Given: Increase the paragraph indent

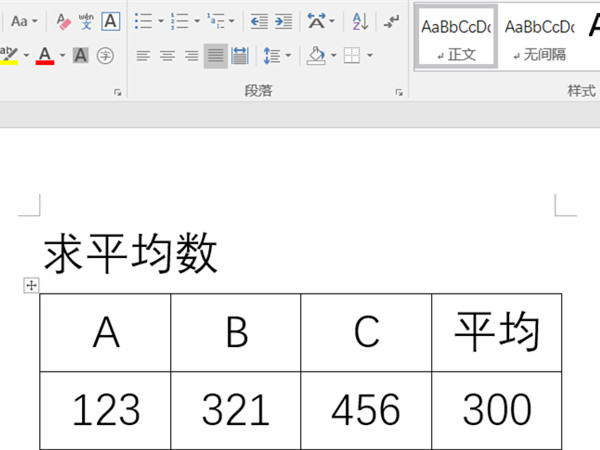Looking at the screenshot, I should (284, 21).
